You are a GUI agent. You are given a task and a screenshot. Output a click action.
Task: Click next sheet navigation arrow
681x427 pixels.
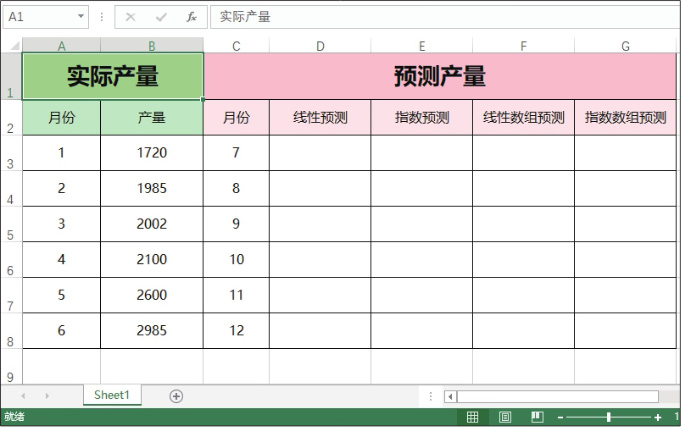47,396
